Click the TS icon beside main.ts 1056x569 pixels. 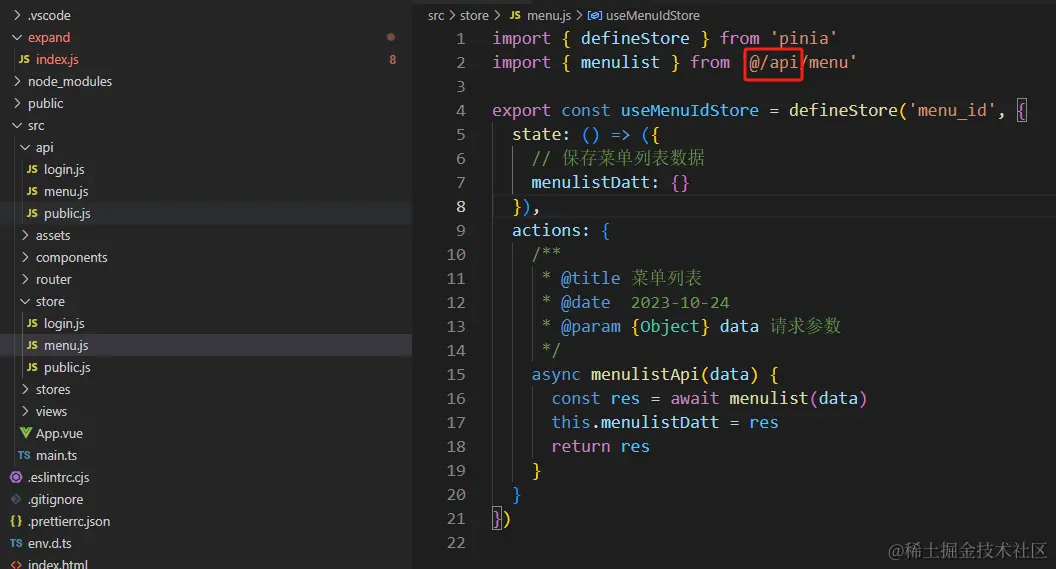[24, 455]
